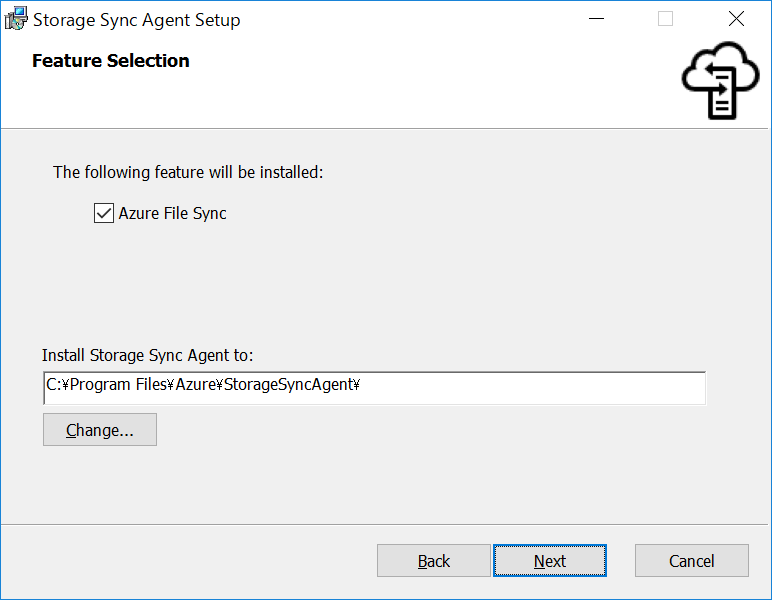Uncheck the Azure File Sync checkbox
The height and width of the screenshot is (600, 772).
click(x=103, y=213)
